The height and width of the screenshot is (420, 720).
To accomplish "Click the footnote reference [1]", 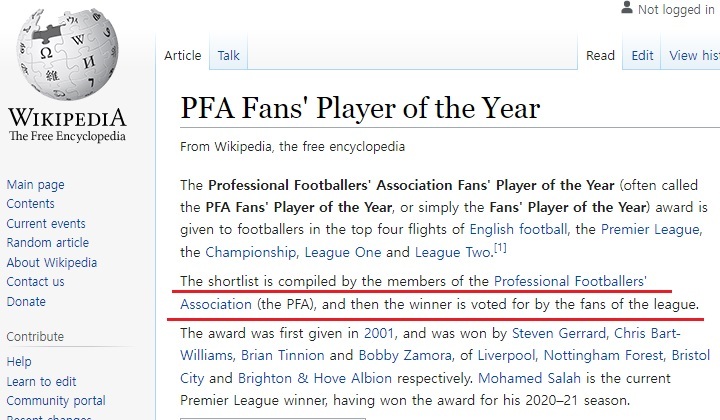I will (500, 248).
